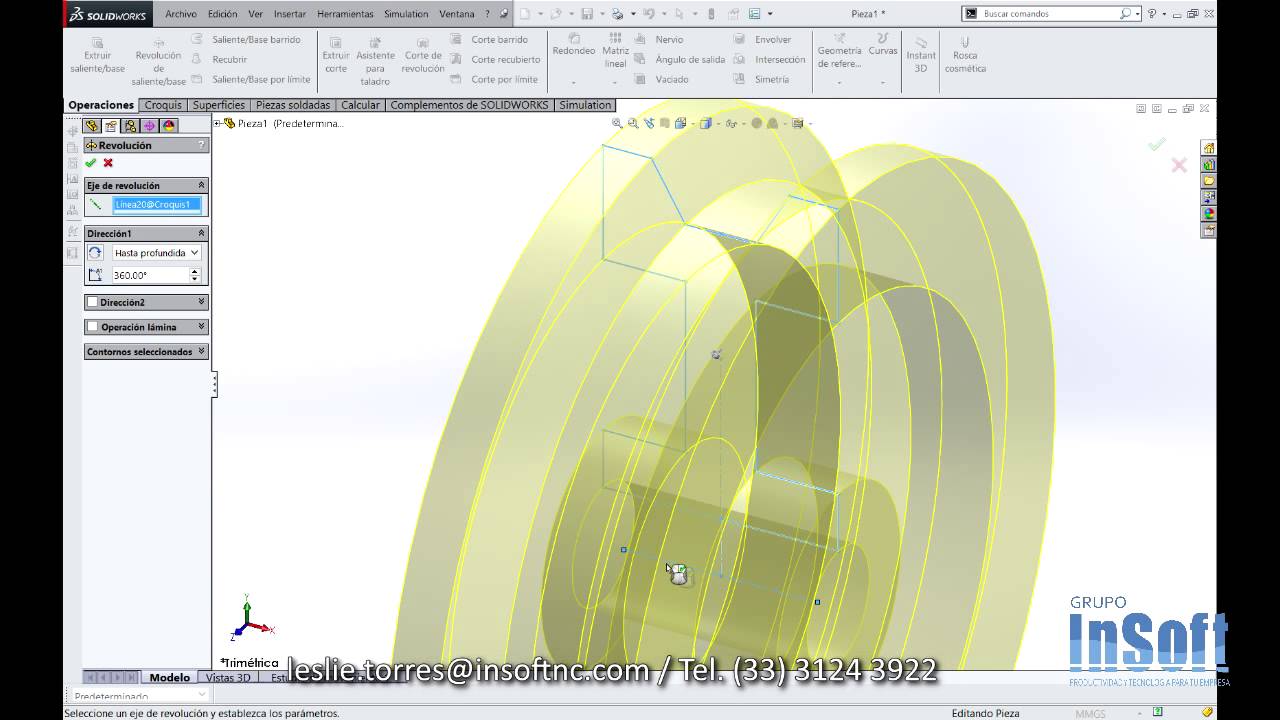Cancel with the faint red X in viewport corner
The height and width of the screenshot is (720, 1280).
1179,165
